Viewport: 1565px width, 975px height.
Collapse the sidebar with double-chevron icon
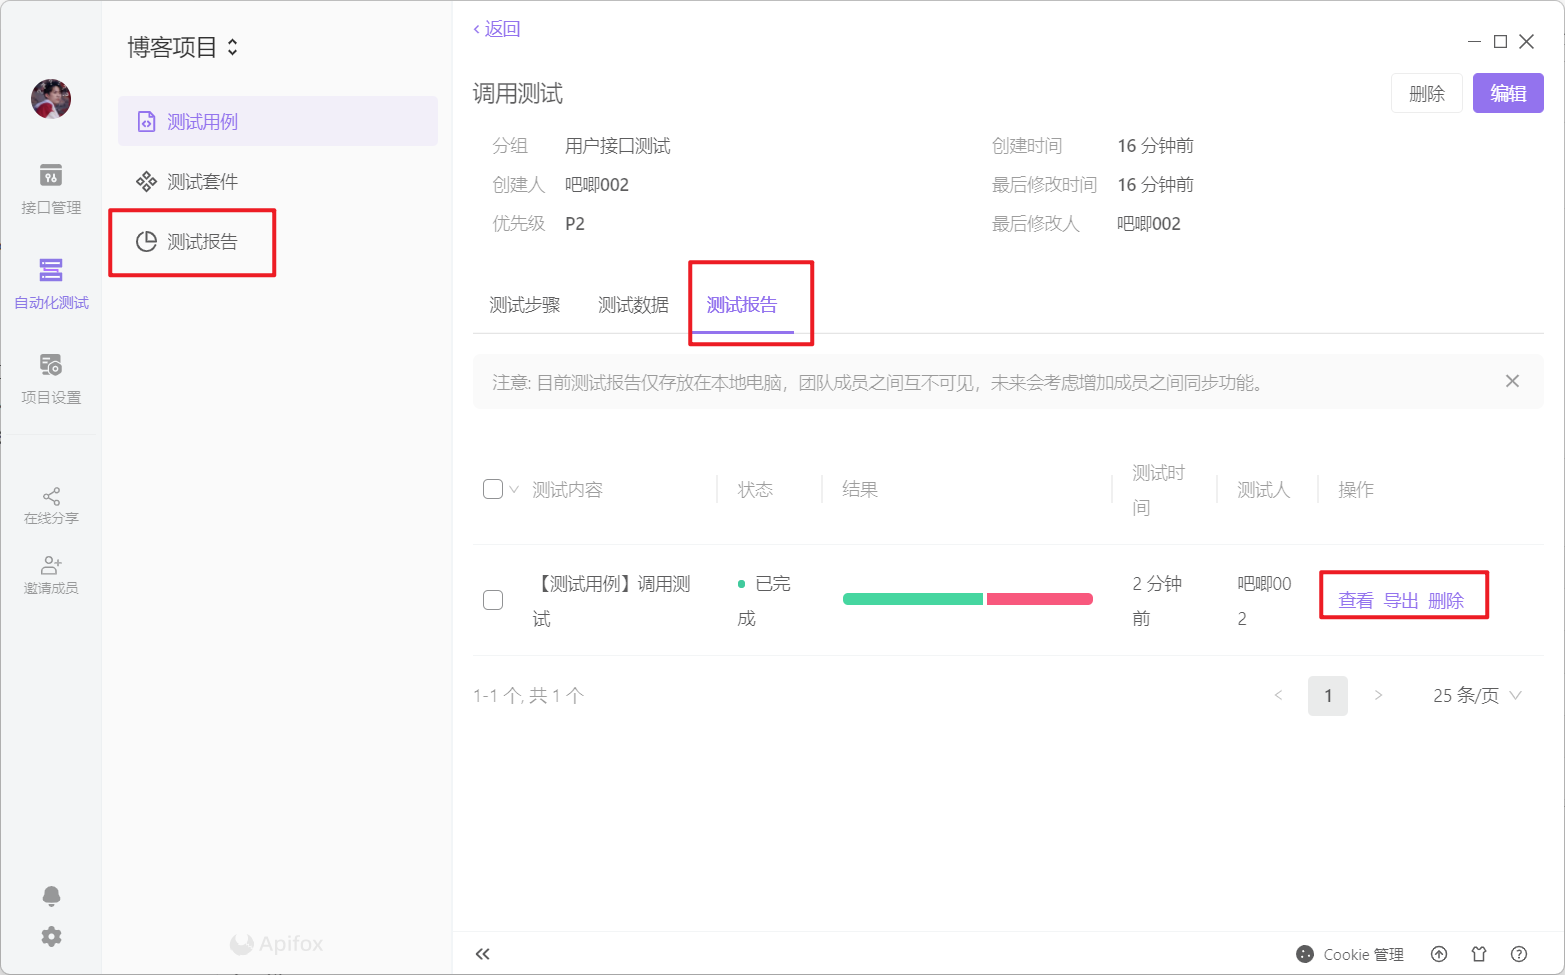pyautogui.click(x=483, y=954)
